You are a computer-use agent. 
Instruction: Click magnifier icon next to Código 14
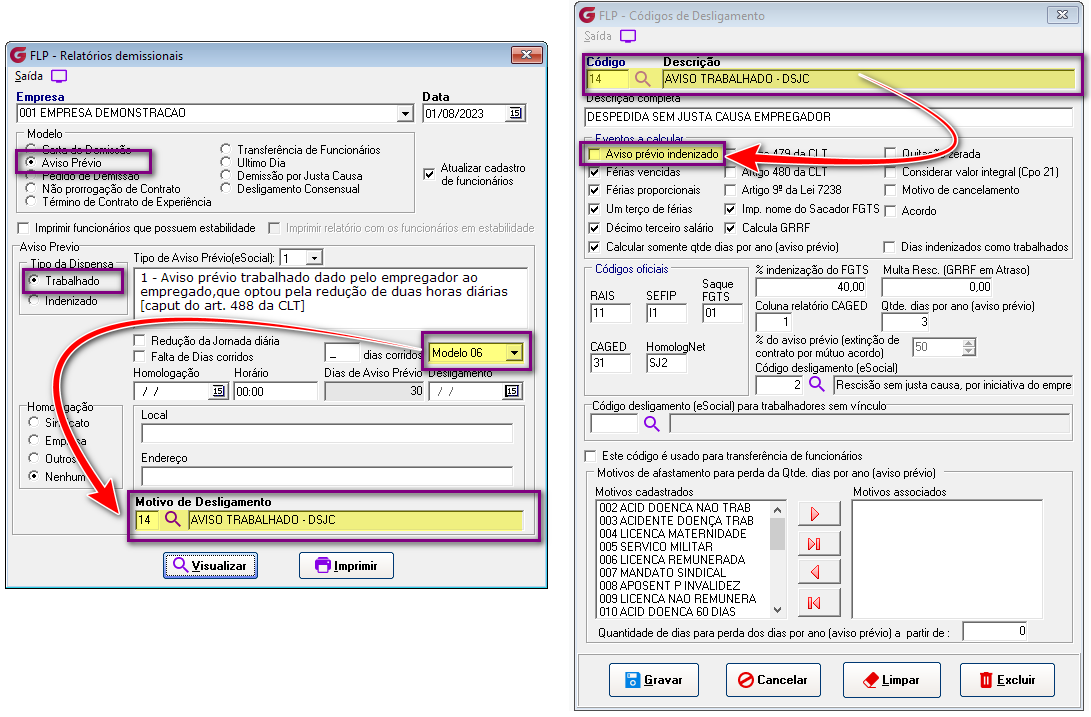tap(642, 79)
